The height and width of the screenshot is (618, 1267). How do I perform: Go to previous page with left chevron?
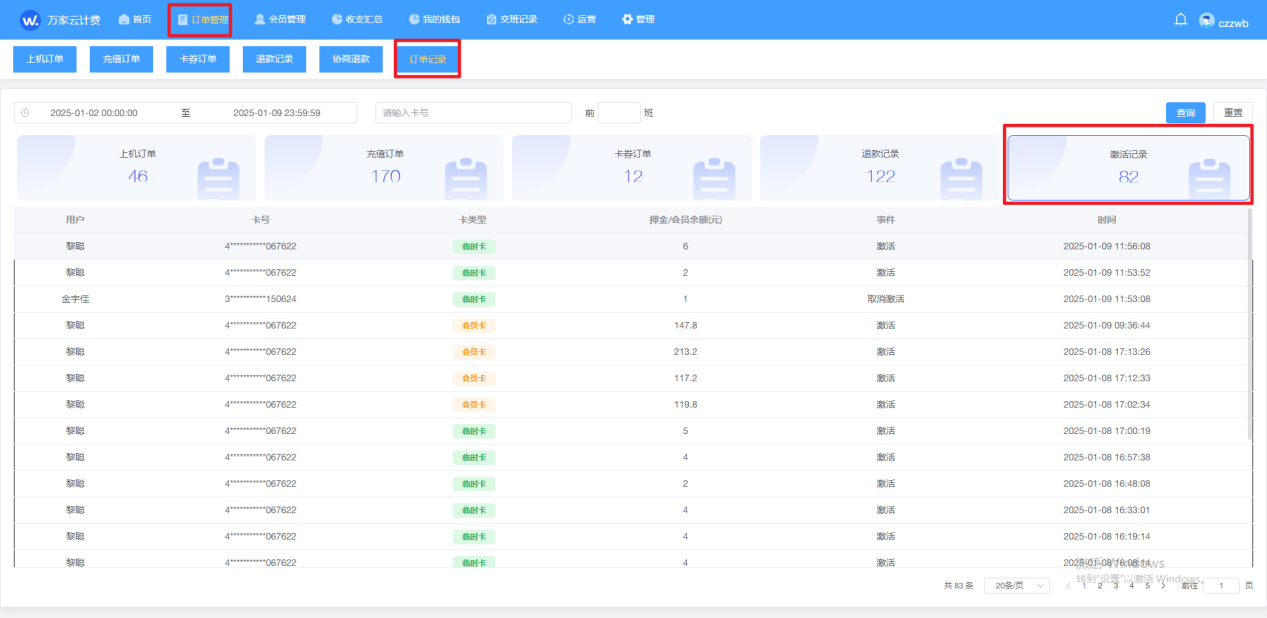(x=1068, y=585)
